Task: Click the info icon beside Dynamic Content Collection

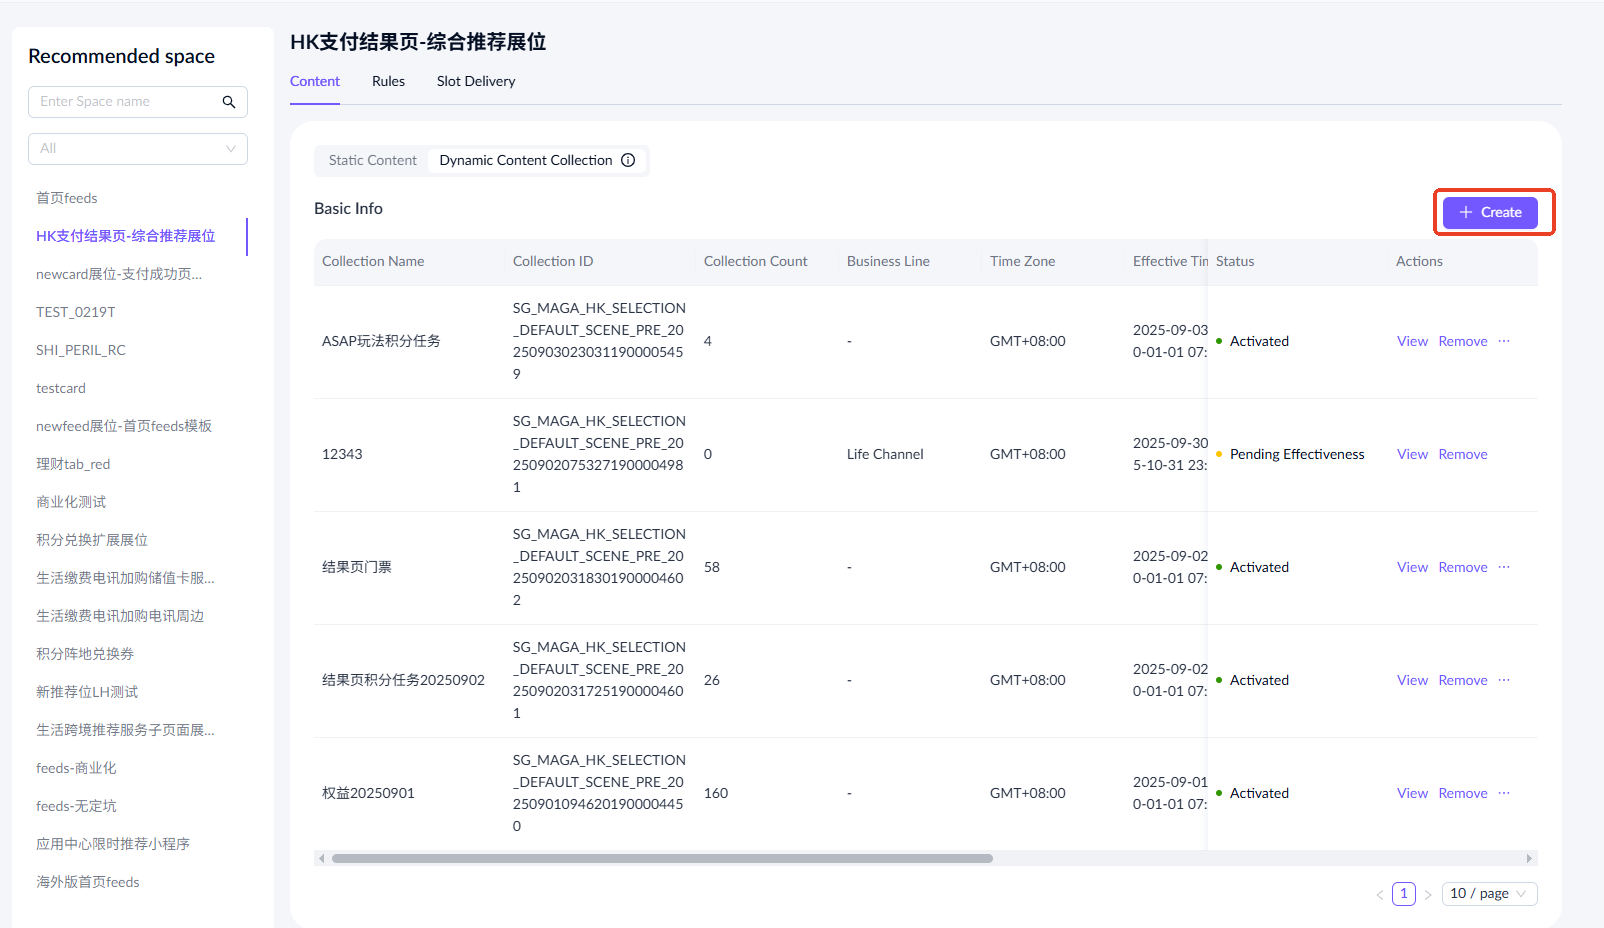Action: [x=628, y=160]
